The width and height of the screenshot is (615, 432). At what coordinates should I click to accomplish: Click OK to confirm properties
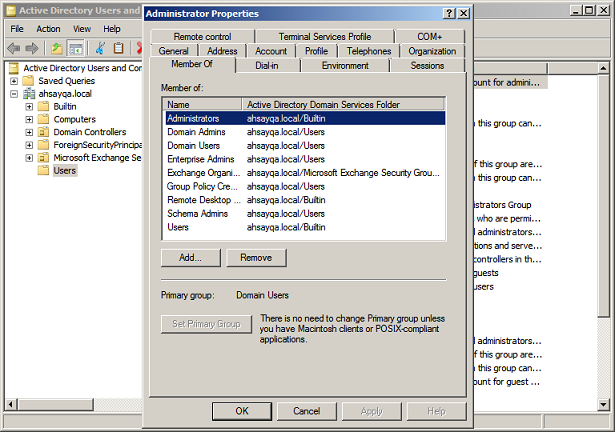(242, 411)
